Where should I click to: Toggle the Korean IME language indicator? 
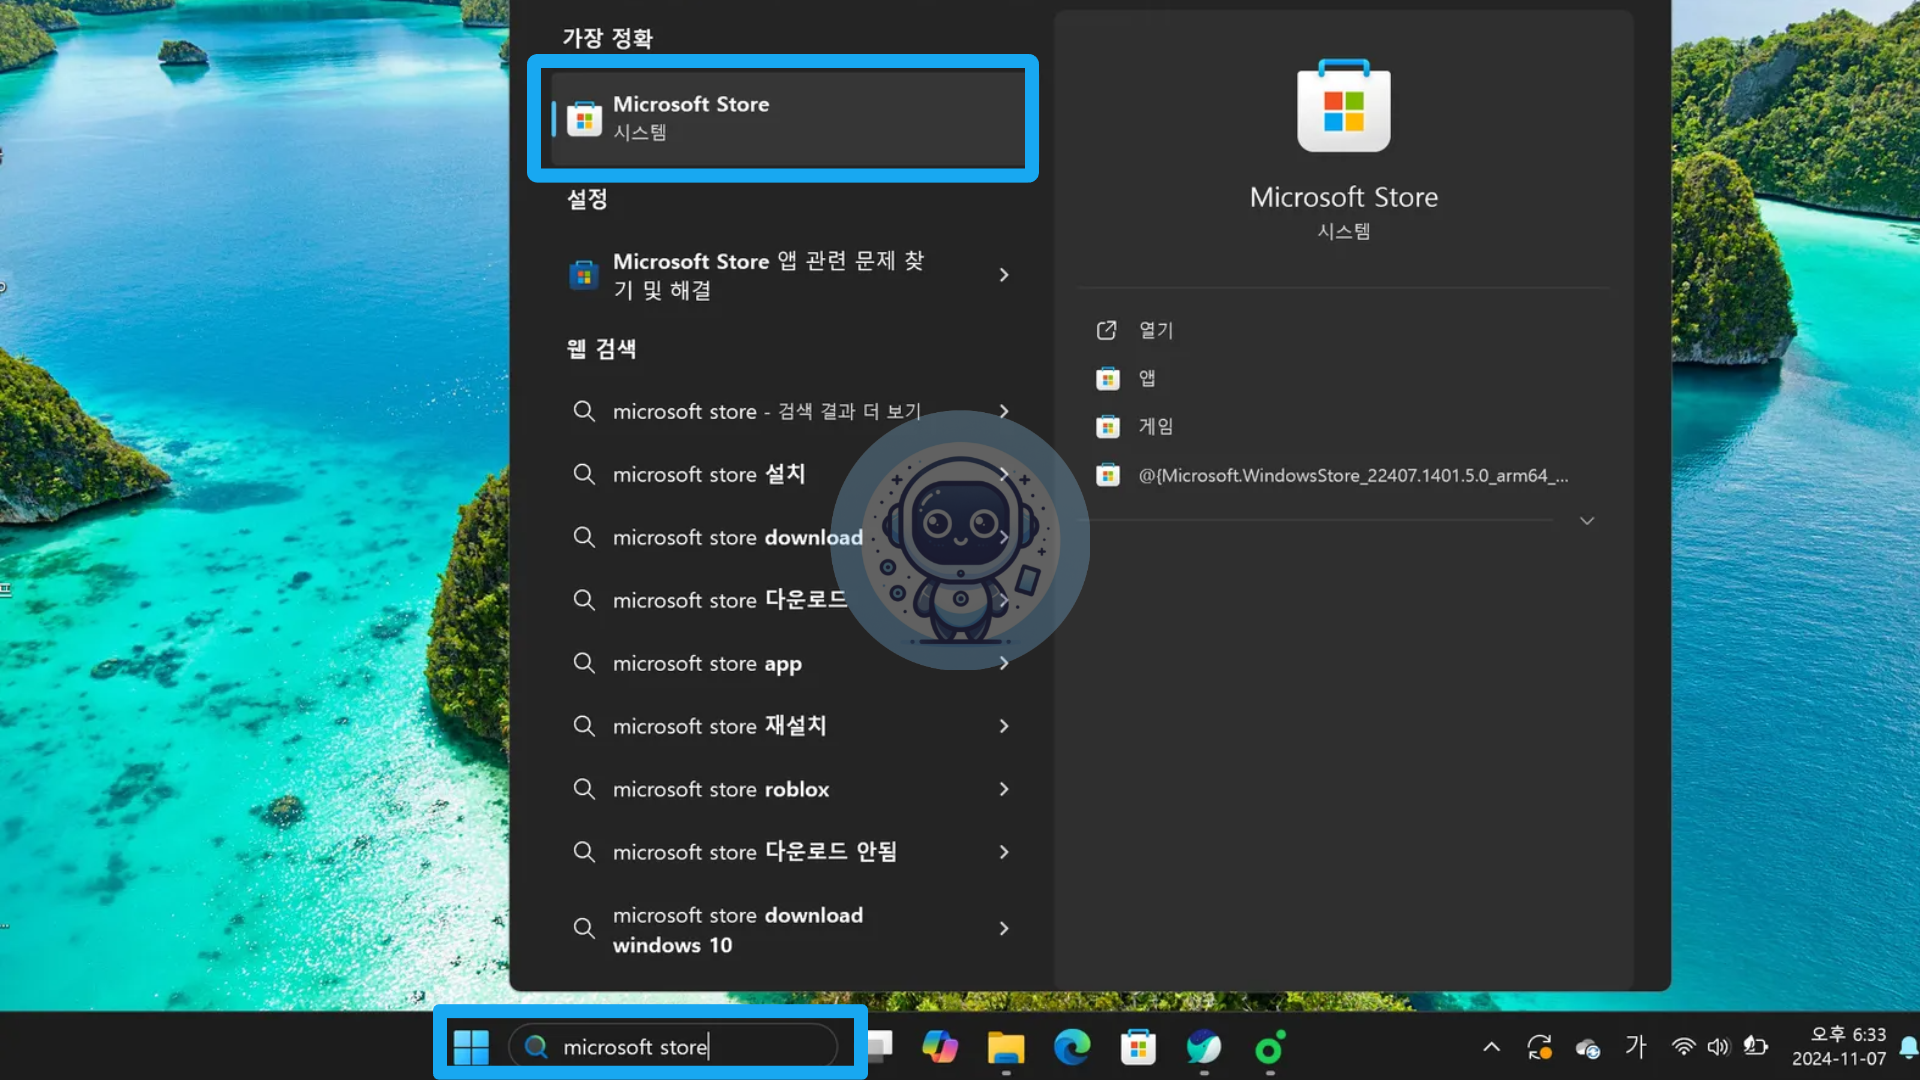pos(1635,1047)
